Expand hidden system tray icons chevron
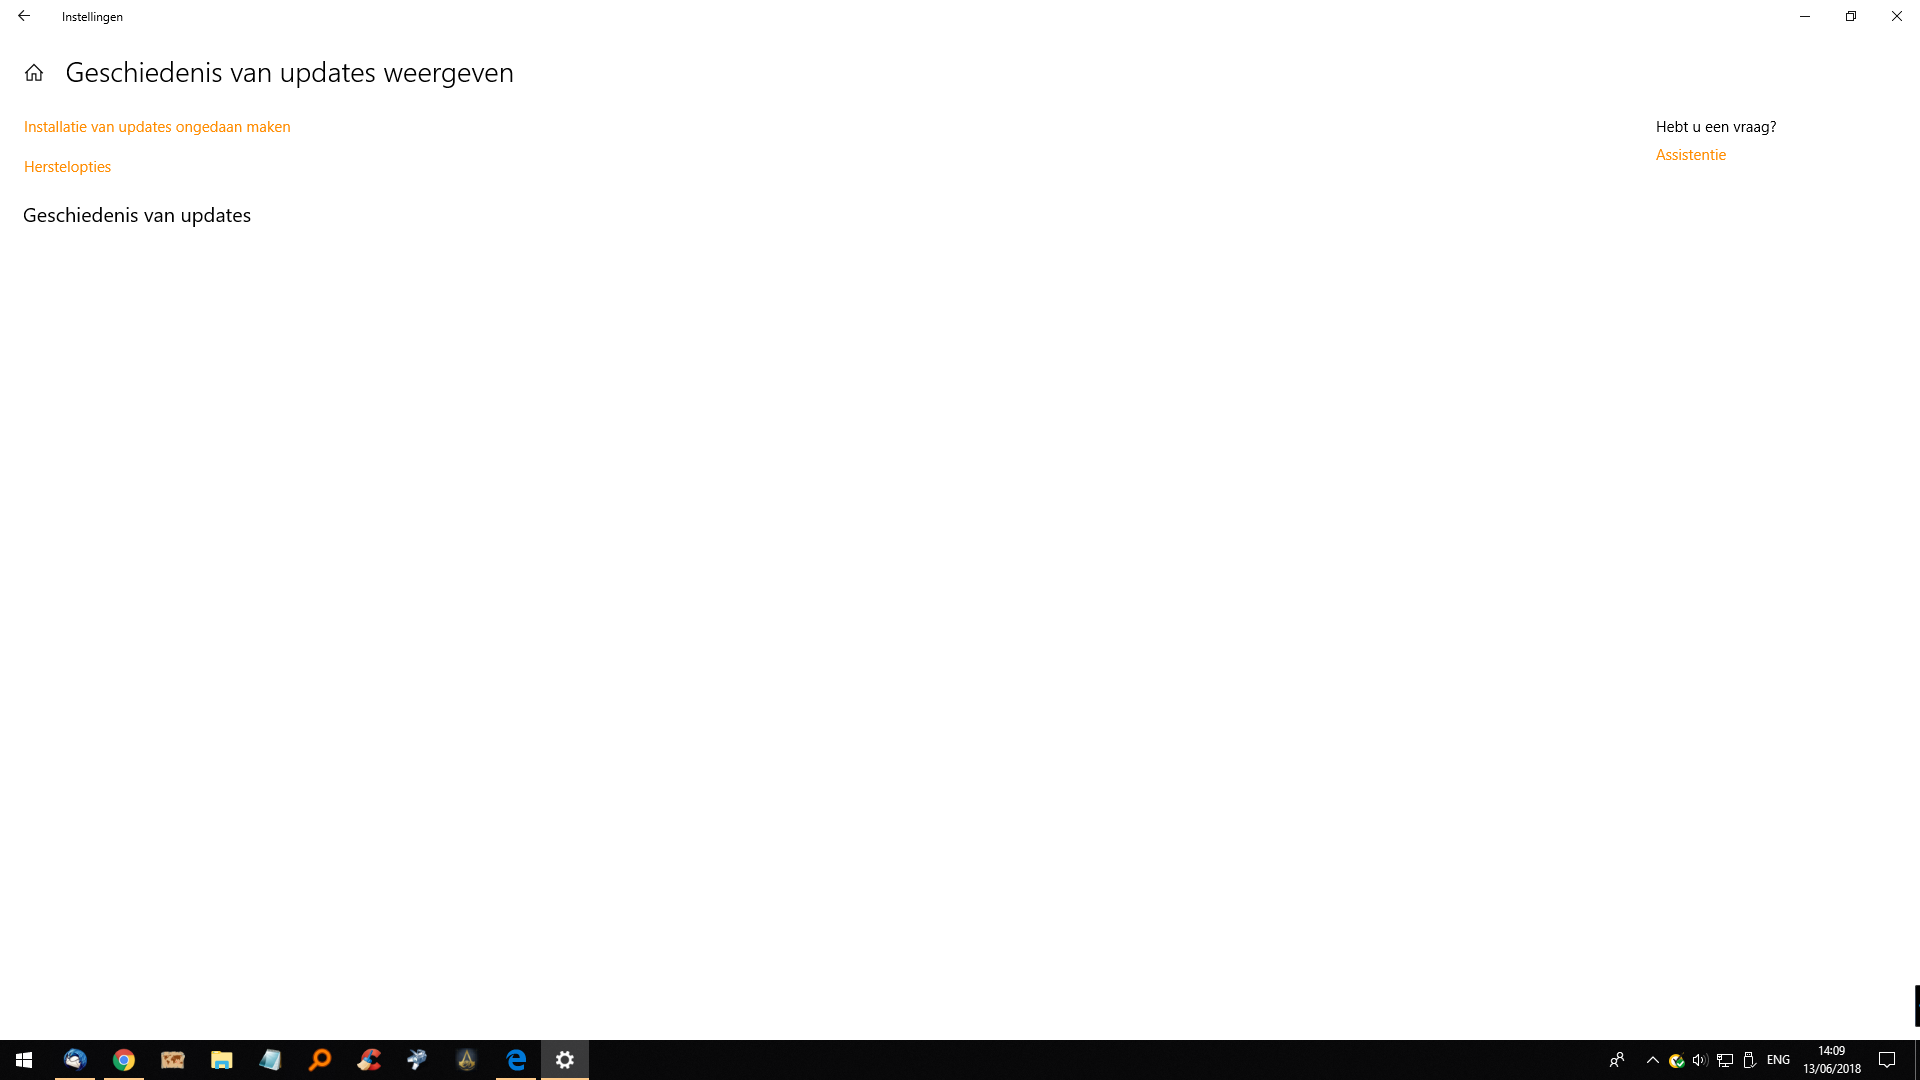This screenshot has height=1080, width=1920. click(1652, 1060)
